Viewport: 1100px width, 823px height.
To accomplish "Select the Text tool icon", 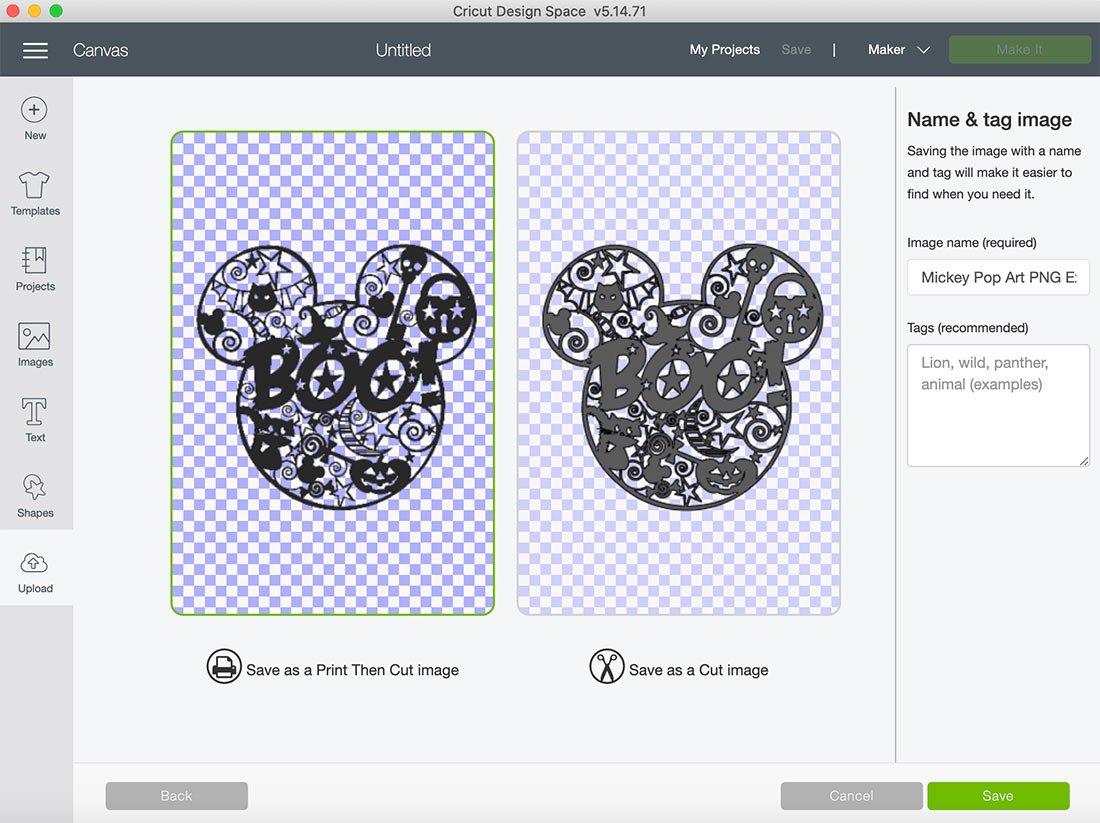I will coord(34,412).
